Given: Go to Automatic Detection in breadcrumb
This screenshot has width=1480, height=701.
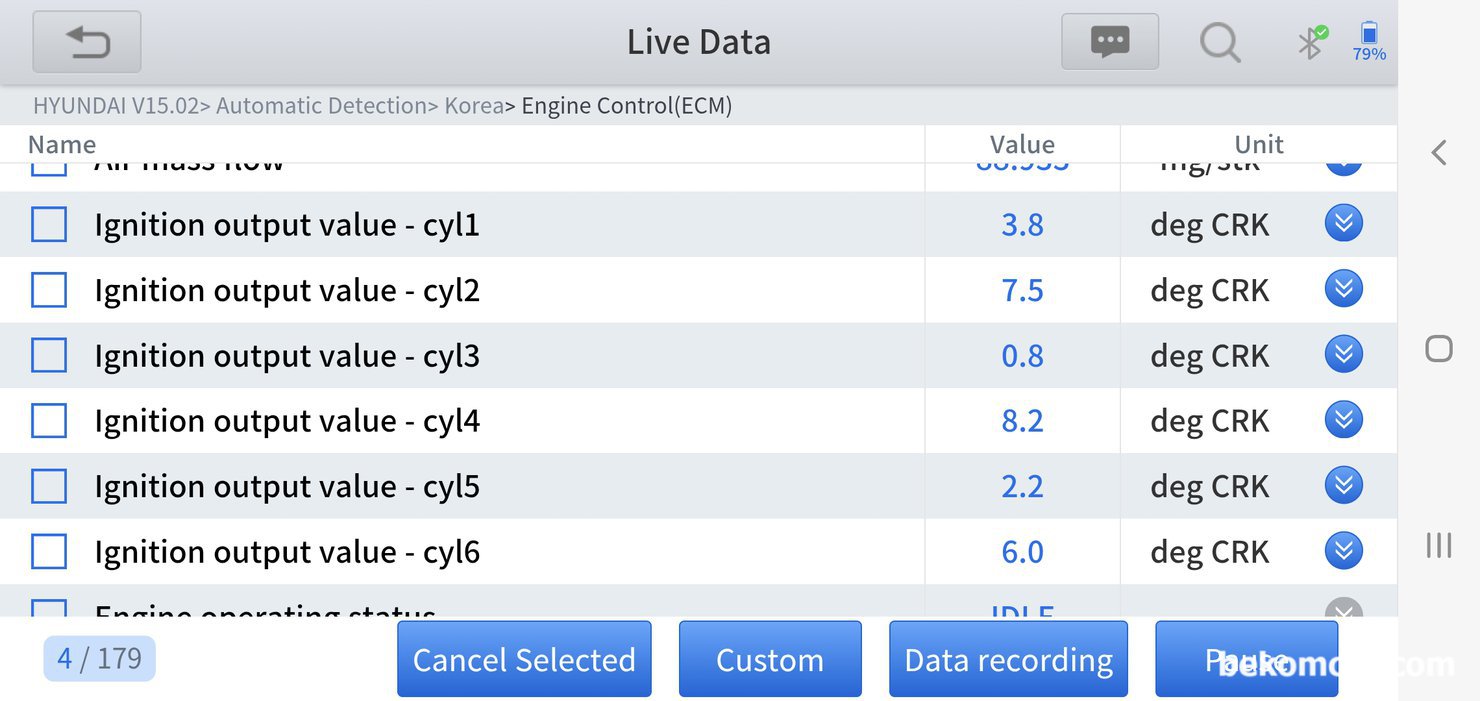Looking at the screenshot, I should 321,106.
